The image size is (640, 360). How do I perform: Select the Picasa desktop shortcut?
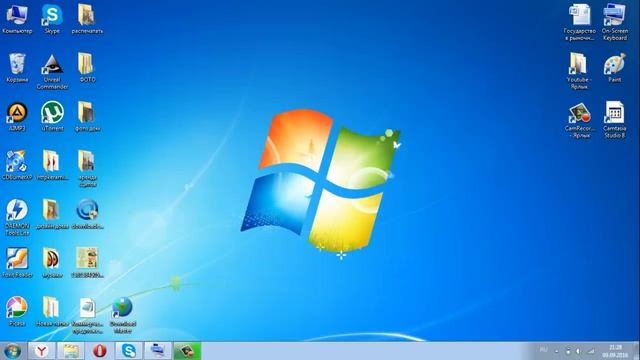tap(17, 312)
